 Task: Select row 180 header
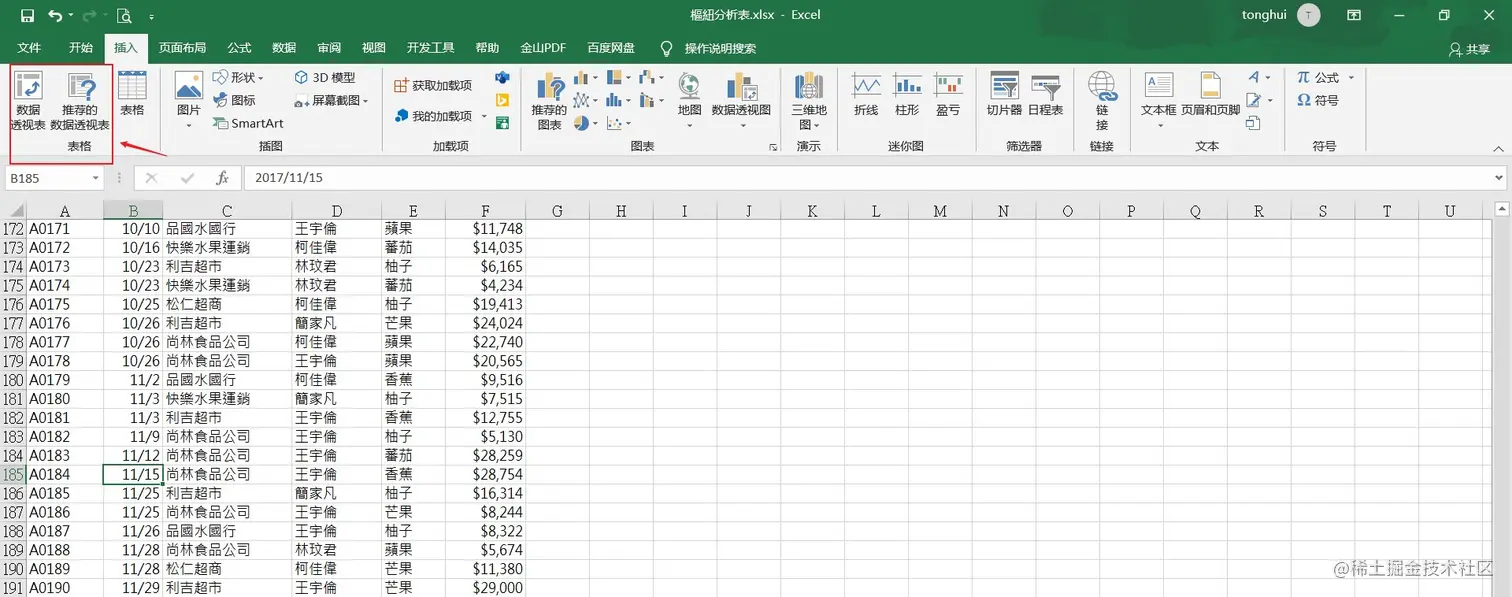pyautogui.click(x=14, y=380)
